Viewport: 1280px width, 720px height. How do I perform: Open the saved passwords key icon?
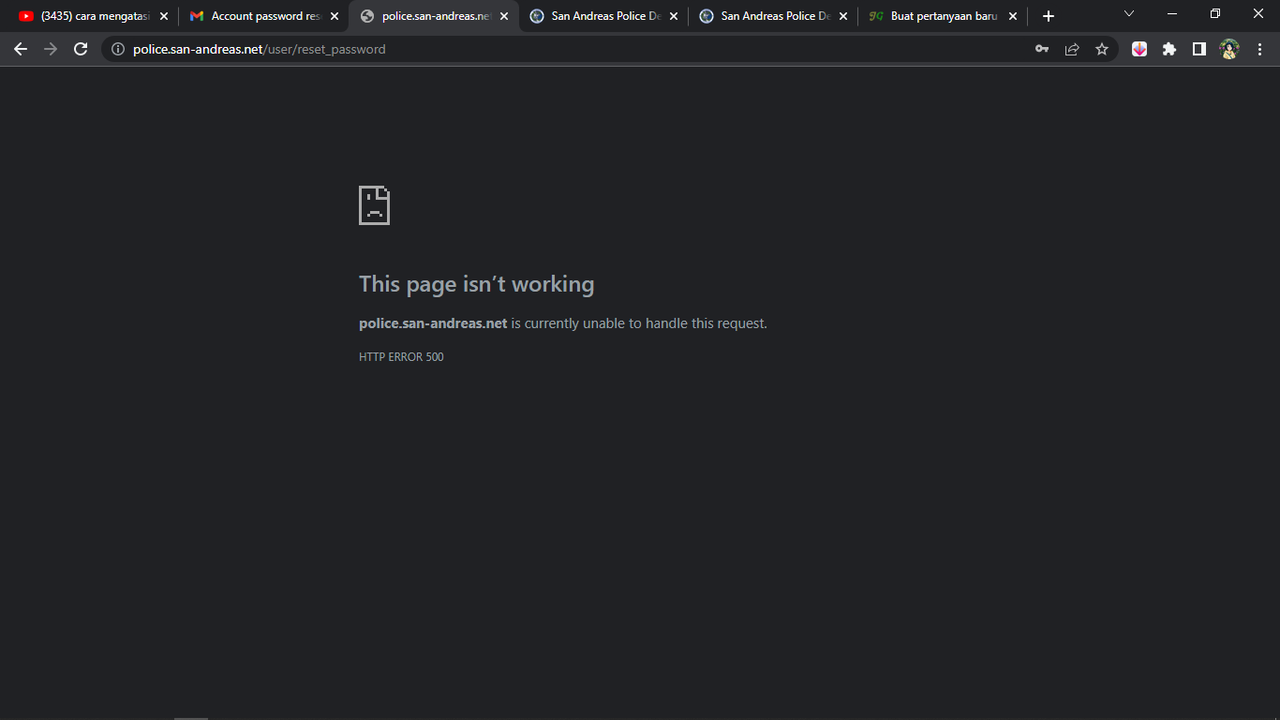1042,49
